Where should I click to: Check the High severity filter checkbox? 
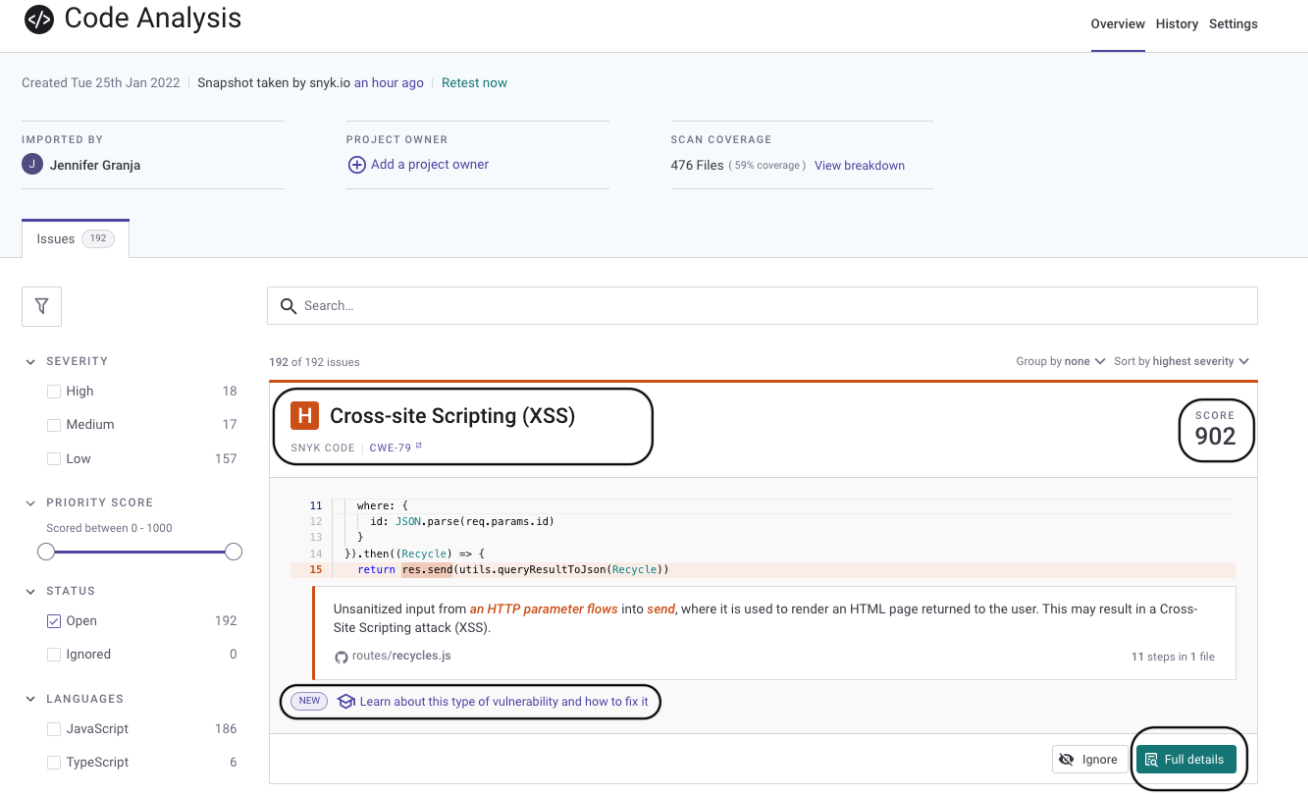coord(53,391)
